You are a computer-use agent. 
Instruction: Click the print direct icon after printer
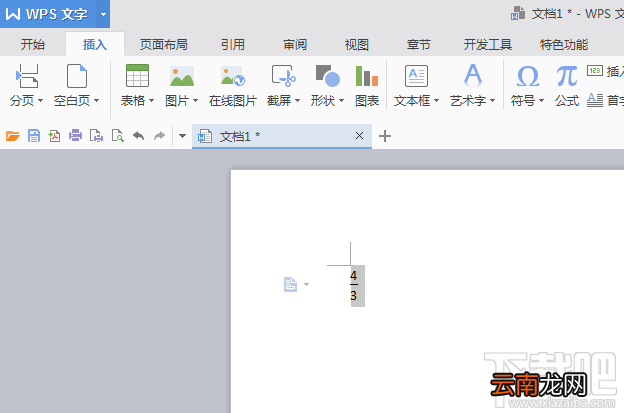[96, 136]
